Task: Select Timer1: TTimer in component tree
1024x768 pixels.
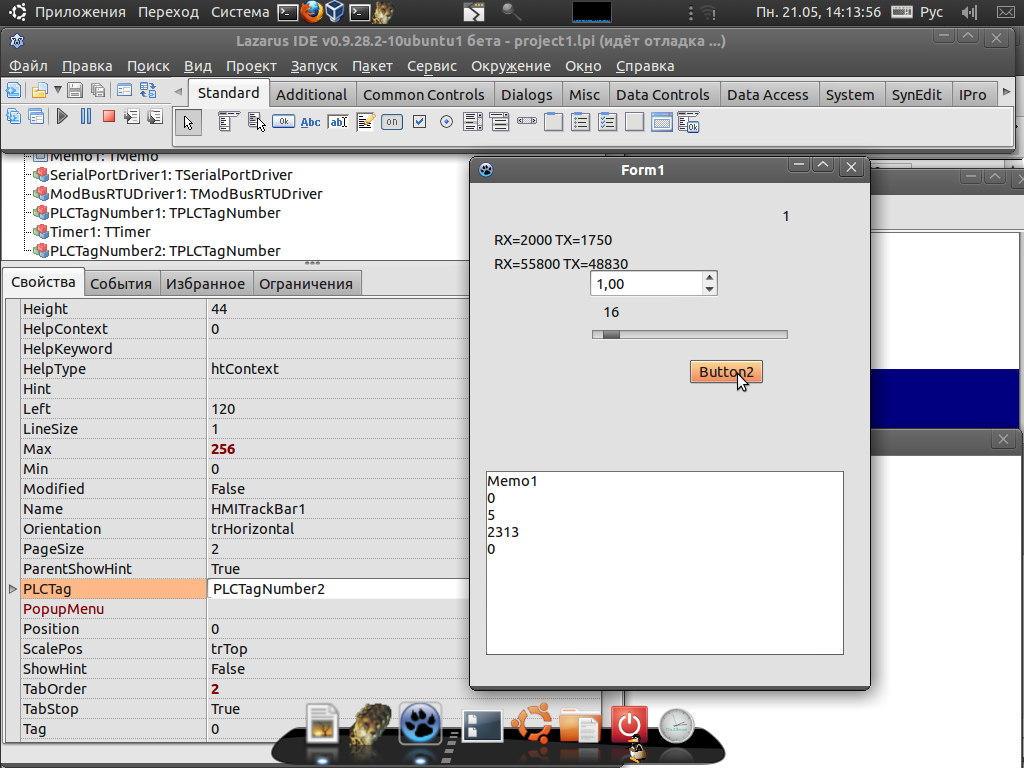Action: (100, 232)
